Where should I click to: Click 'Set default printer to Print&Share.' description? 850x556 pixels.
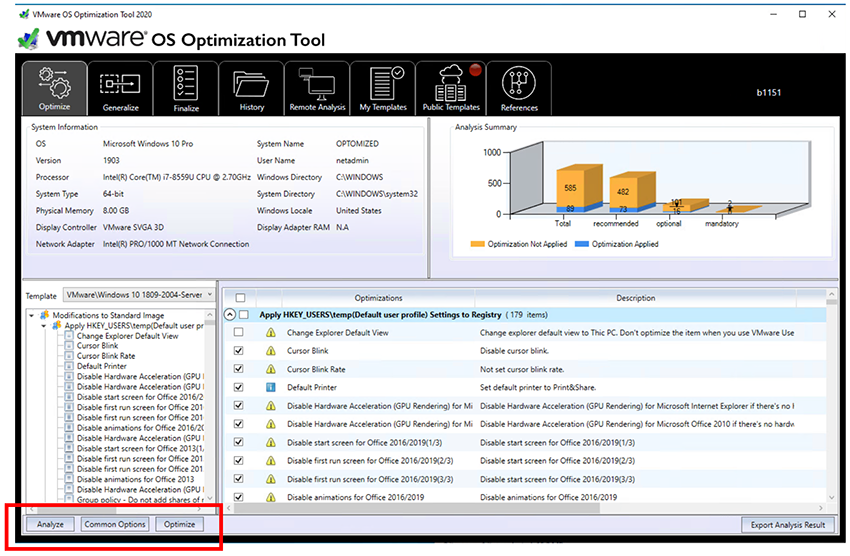point(538,387)
